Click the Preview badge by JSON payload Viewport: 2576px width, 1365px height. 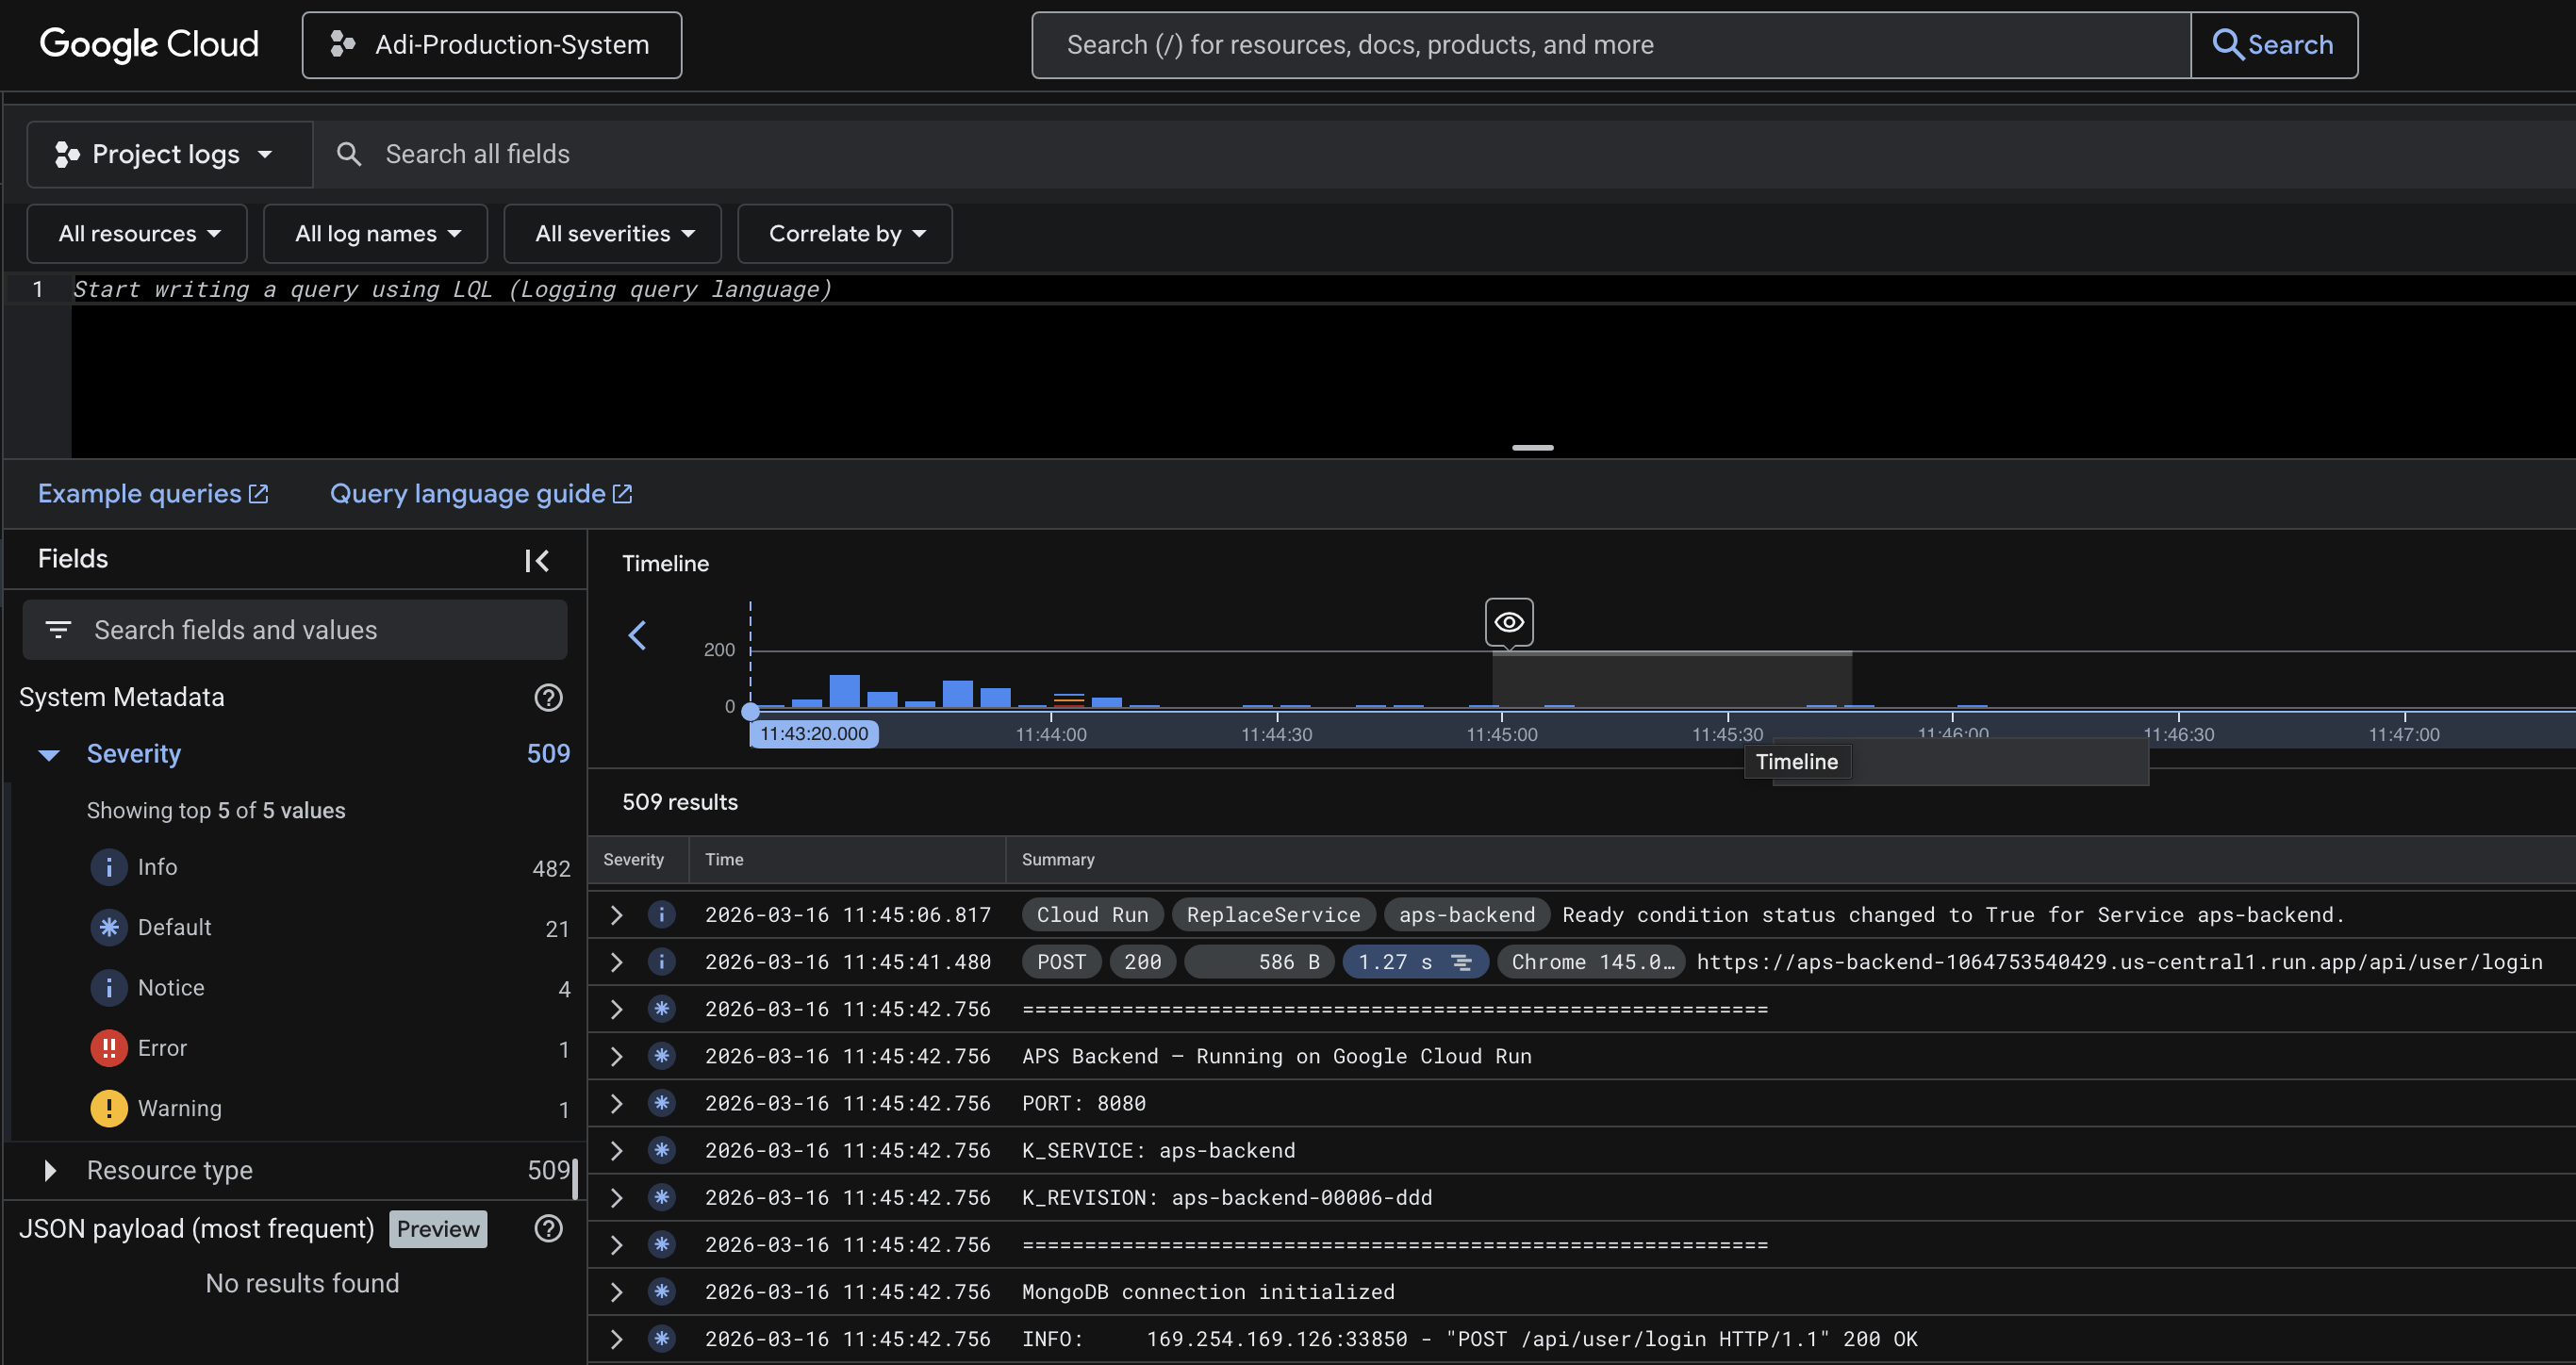click(x=438, y=1229)
